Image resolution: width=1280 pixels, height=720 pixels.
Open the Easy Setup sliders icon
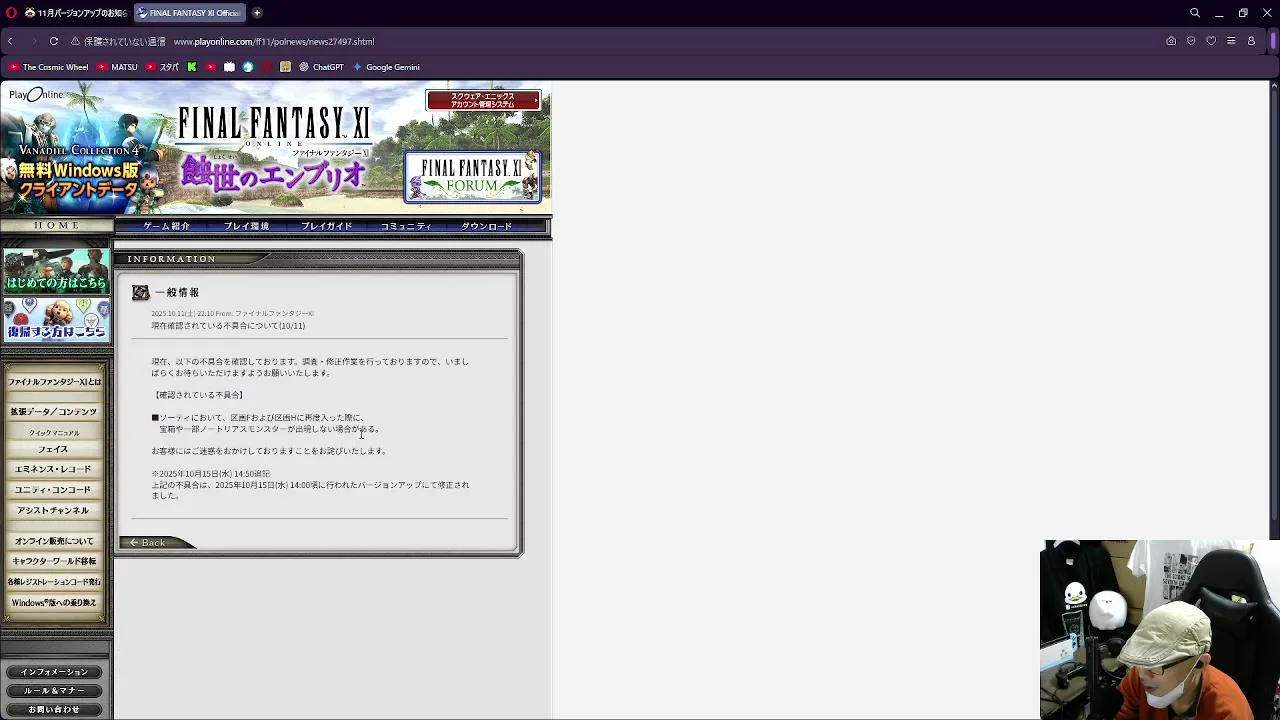(x=1231, y=41)
